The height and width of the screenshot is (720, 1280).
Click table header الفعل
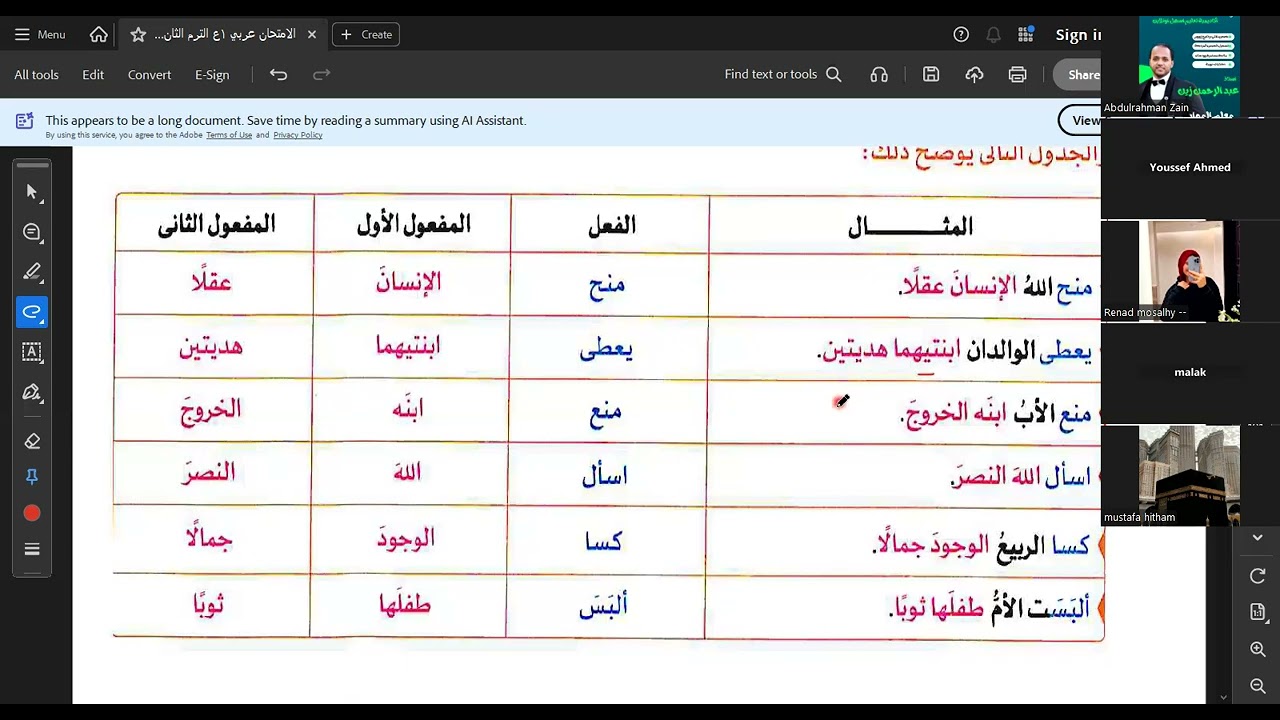(611, 225)
